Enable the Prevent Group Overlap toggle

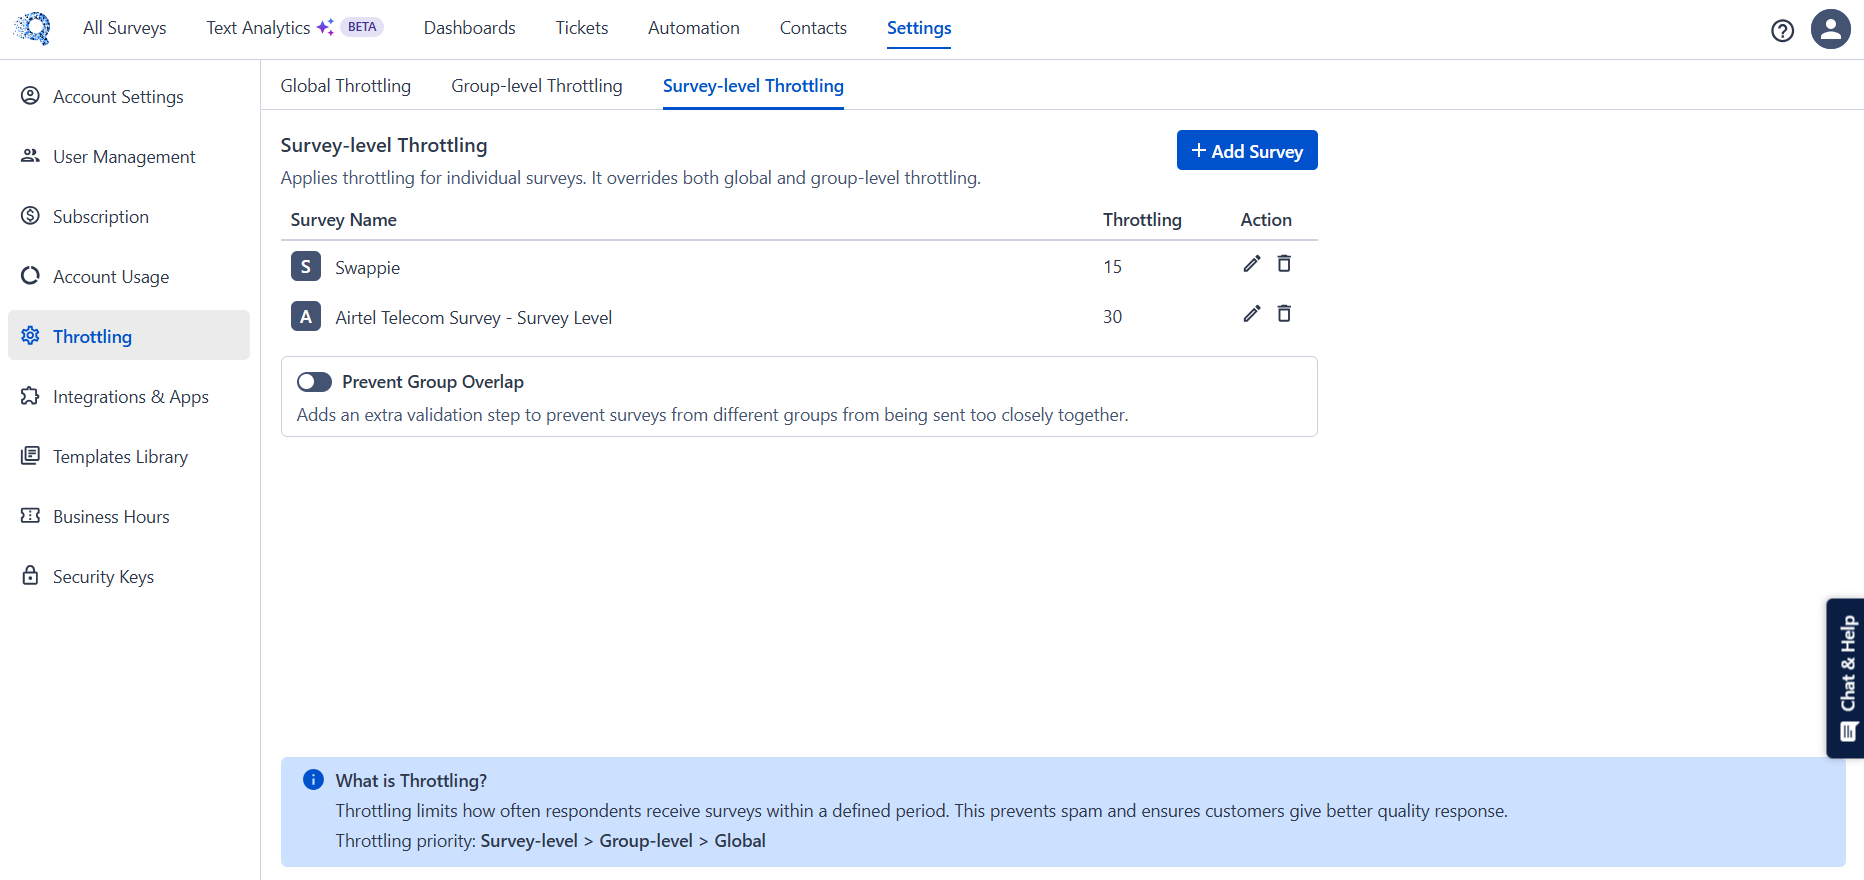(314, 382)
